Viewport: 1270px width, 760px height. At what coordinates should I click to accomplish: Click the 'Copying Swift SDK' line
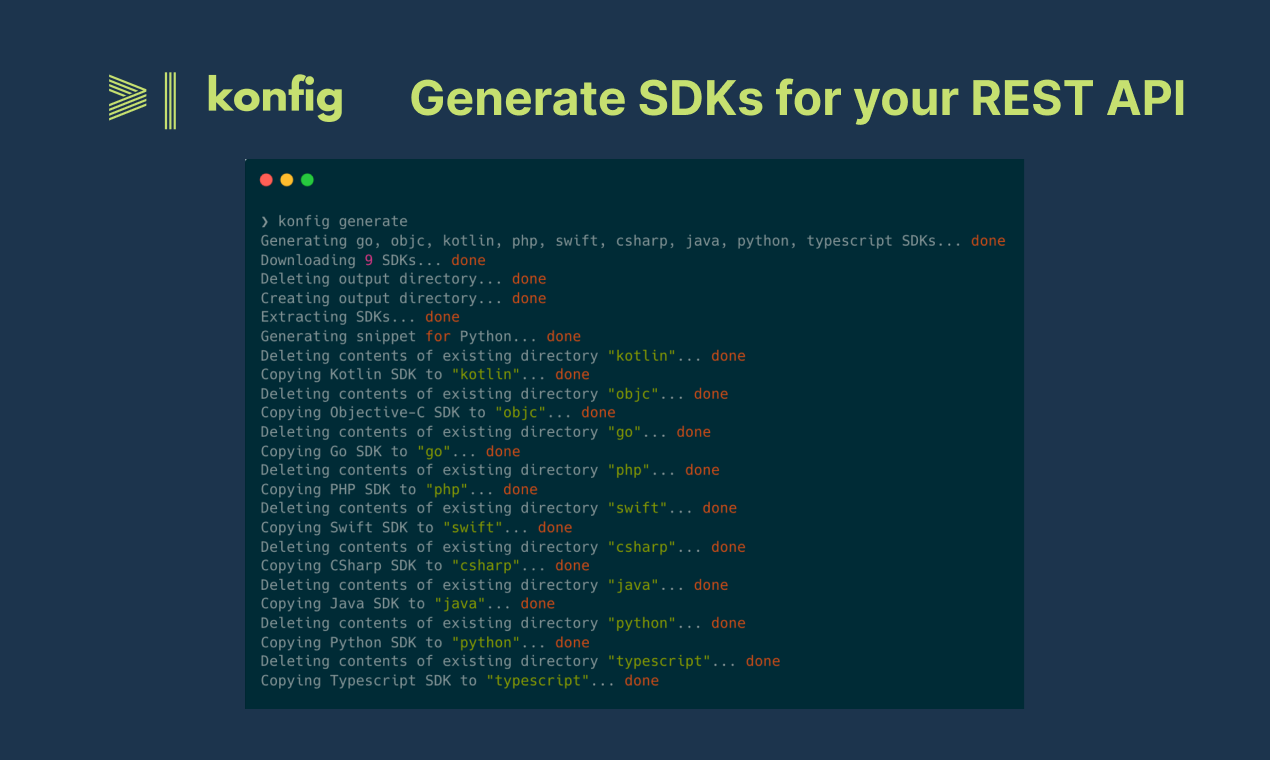click(416, 527)
